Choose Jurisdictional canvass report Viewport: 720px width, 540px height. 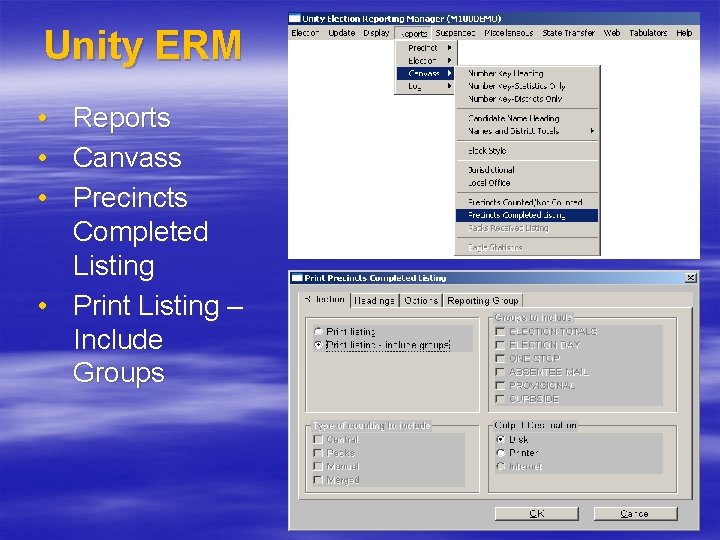tap(527, 170)
